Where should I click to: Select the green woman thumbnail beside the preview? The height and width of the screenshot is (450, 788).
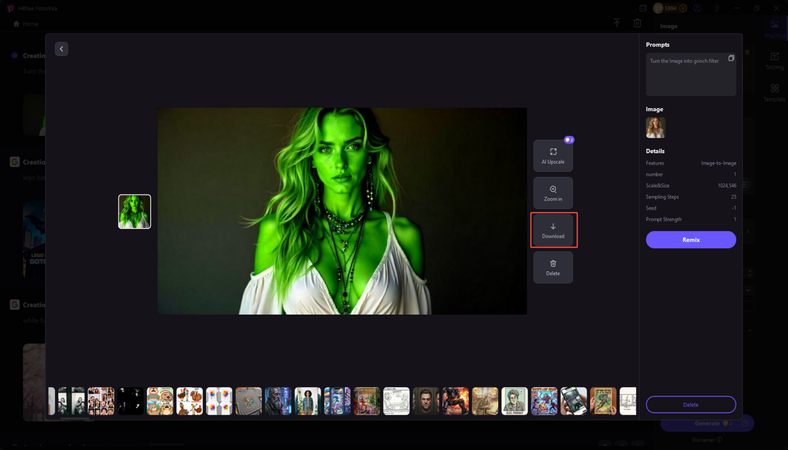coord(134,212)
